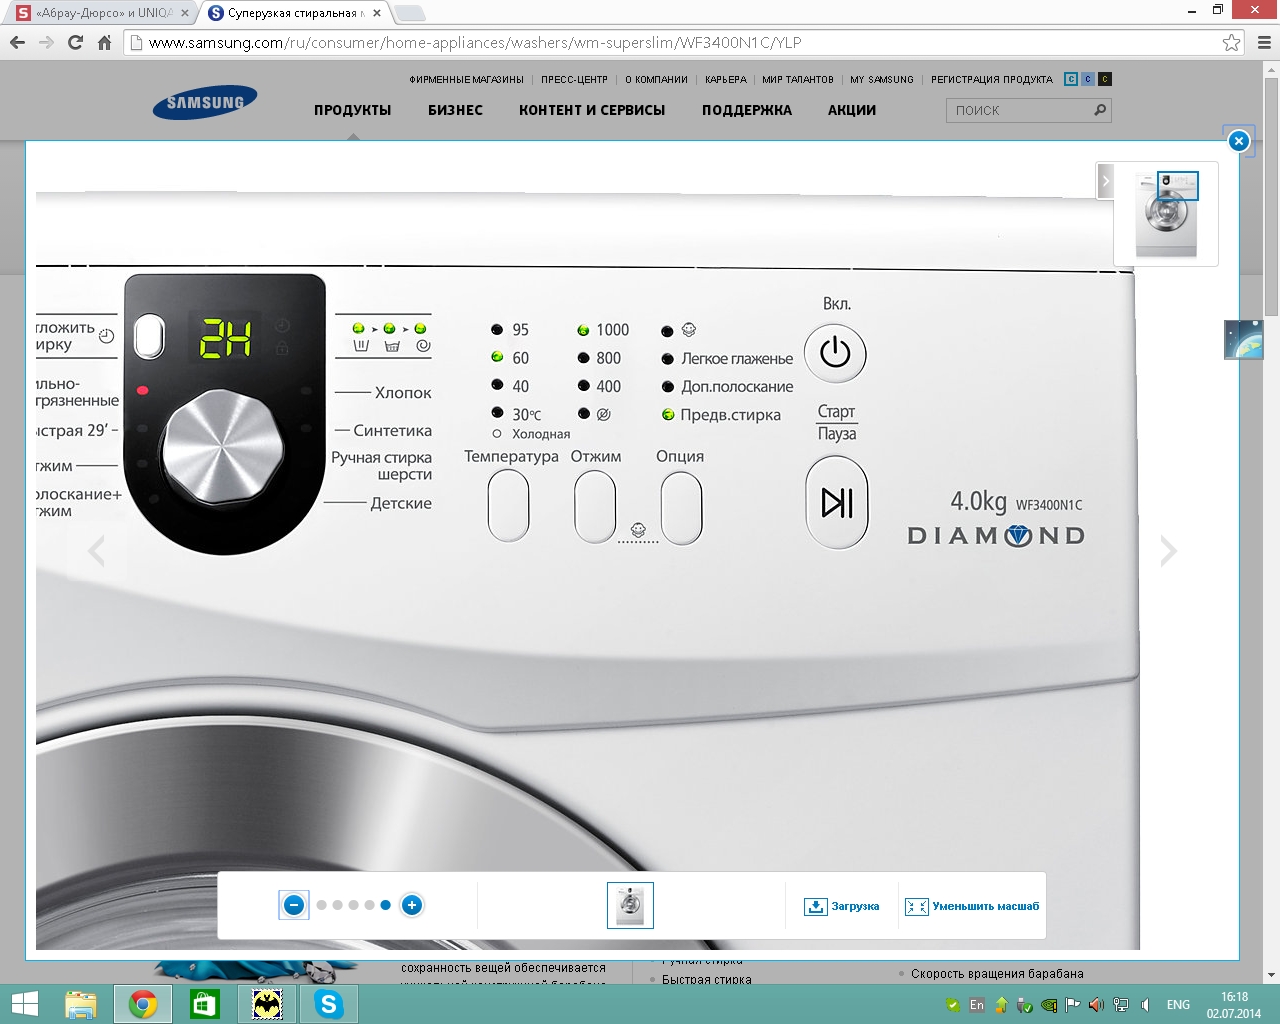1280x1024 pixels.
Task: Open the КОНТЕНТ И СЕРВИСЫ menu
Action: click(592, 110)
